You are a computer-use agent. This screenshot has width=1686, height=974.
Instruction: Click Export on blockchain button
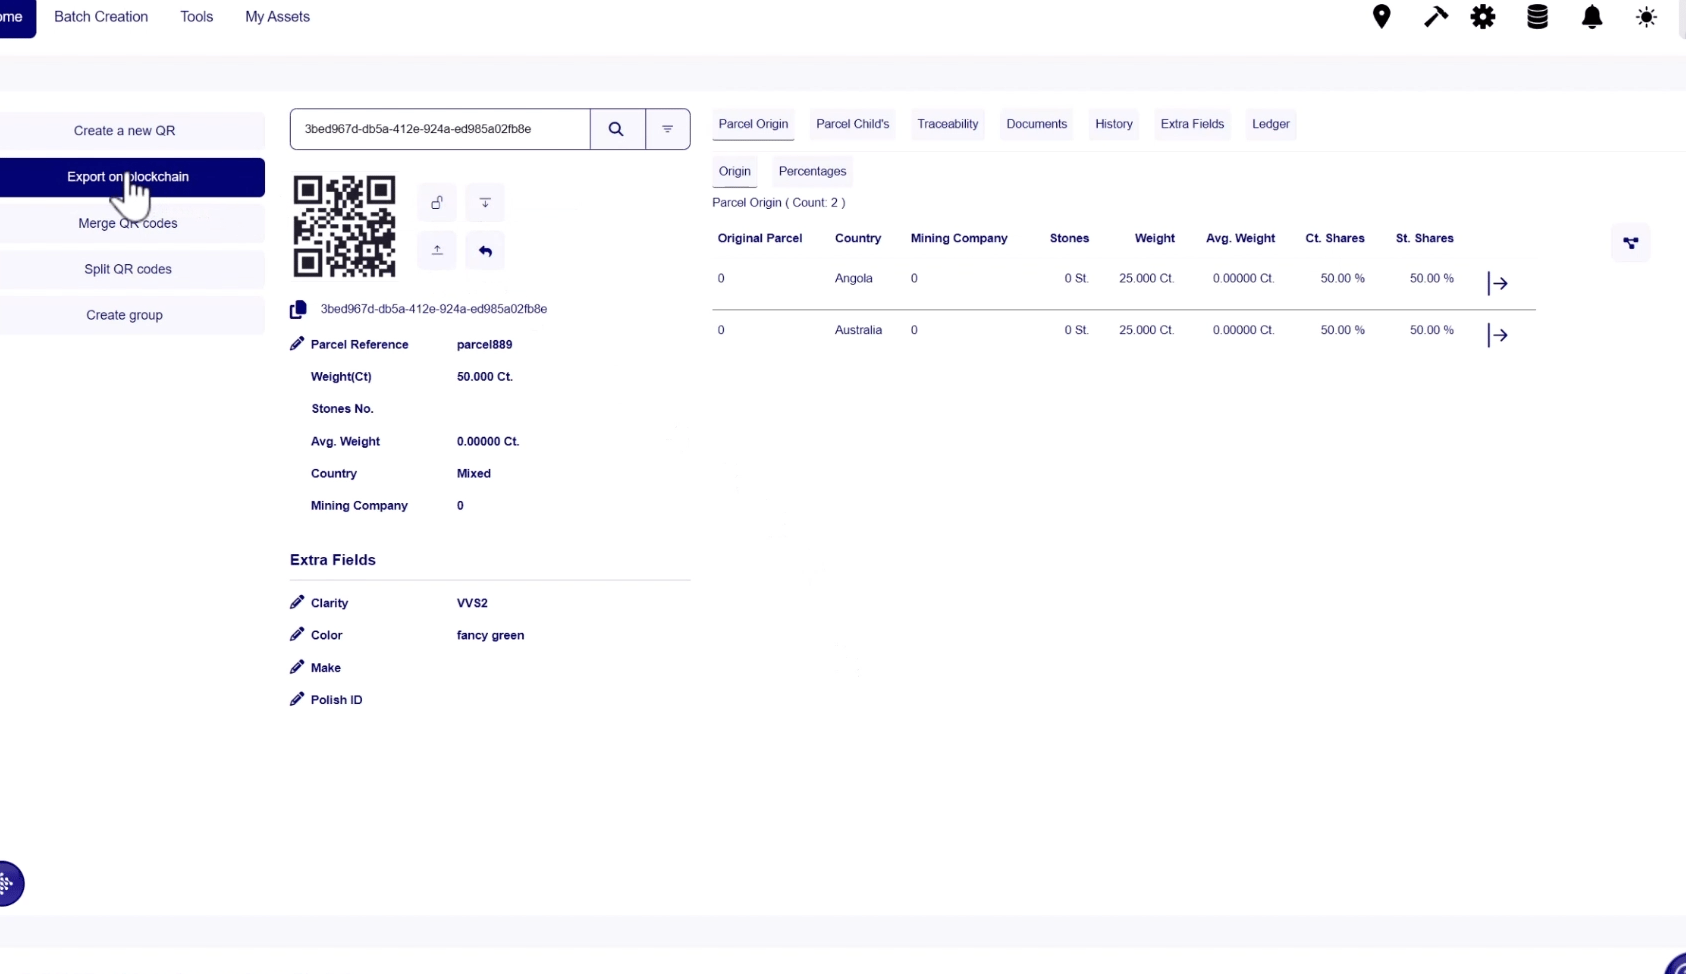point(128,177)
